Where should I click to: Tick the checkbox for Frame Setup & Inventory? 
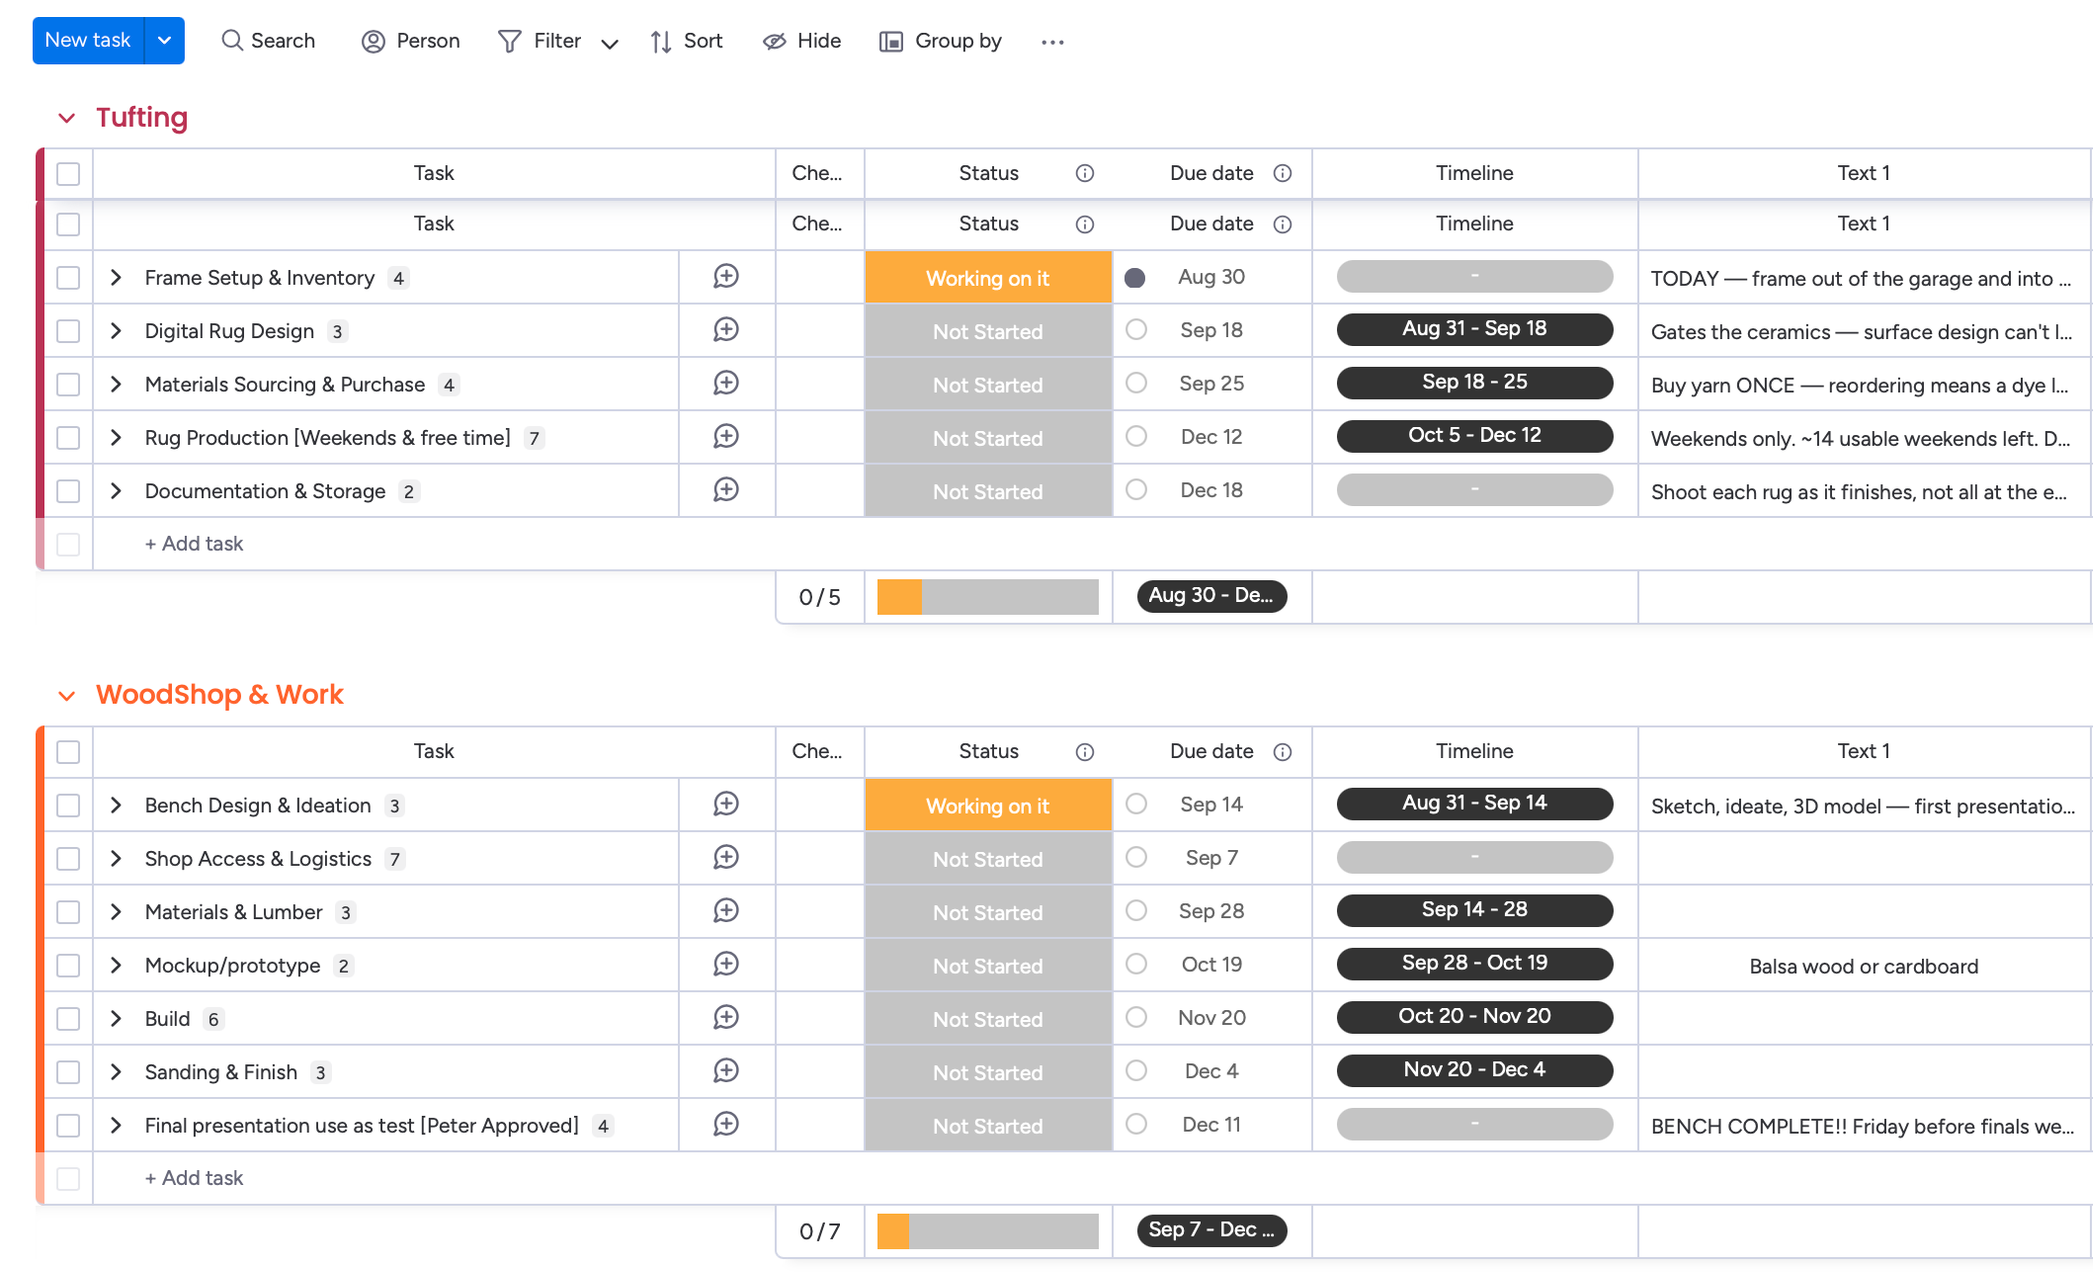click(68, 277)
